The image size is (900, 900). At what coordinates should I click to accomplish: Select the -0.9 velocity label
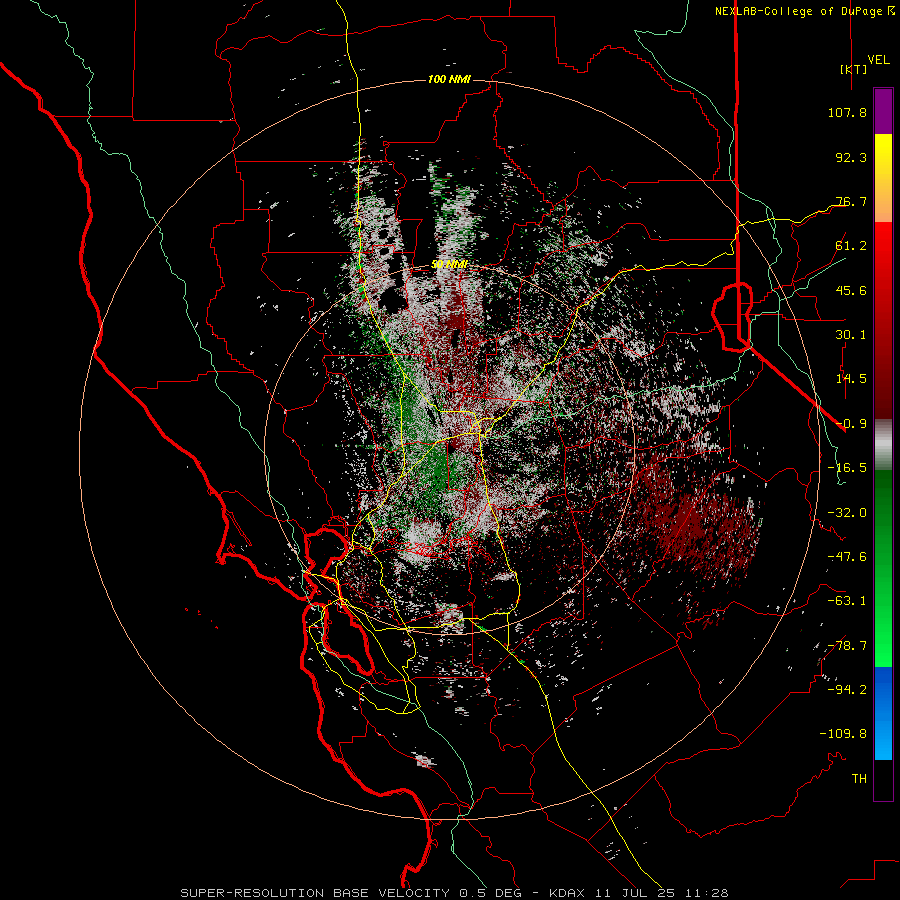[x=851, y=424]
